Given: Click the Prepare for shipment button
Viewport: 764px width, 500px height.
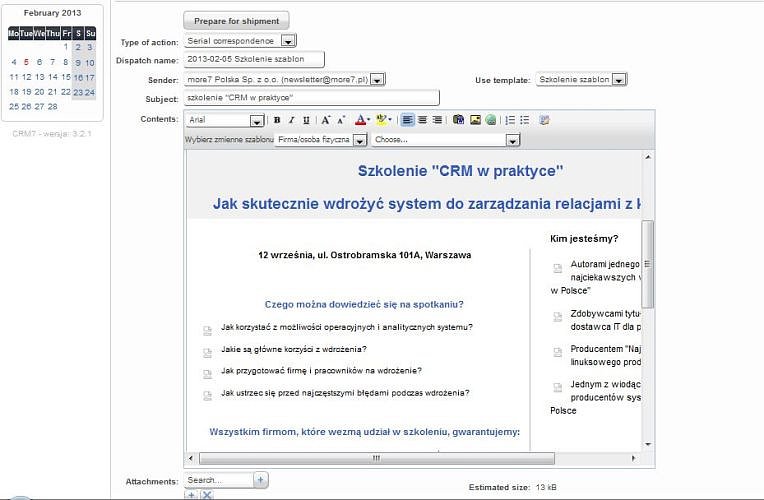Looking at the screenshot, I should (x=236, y=21).
